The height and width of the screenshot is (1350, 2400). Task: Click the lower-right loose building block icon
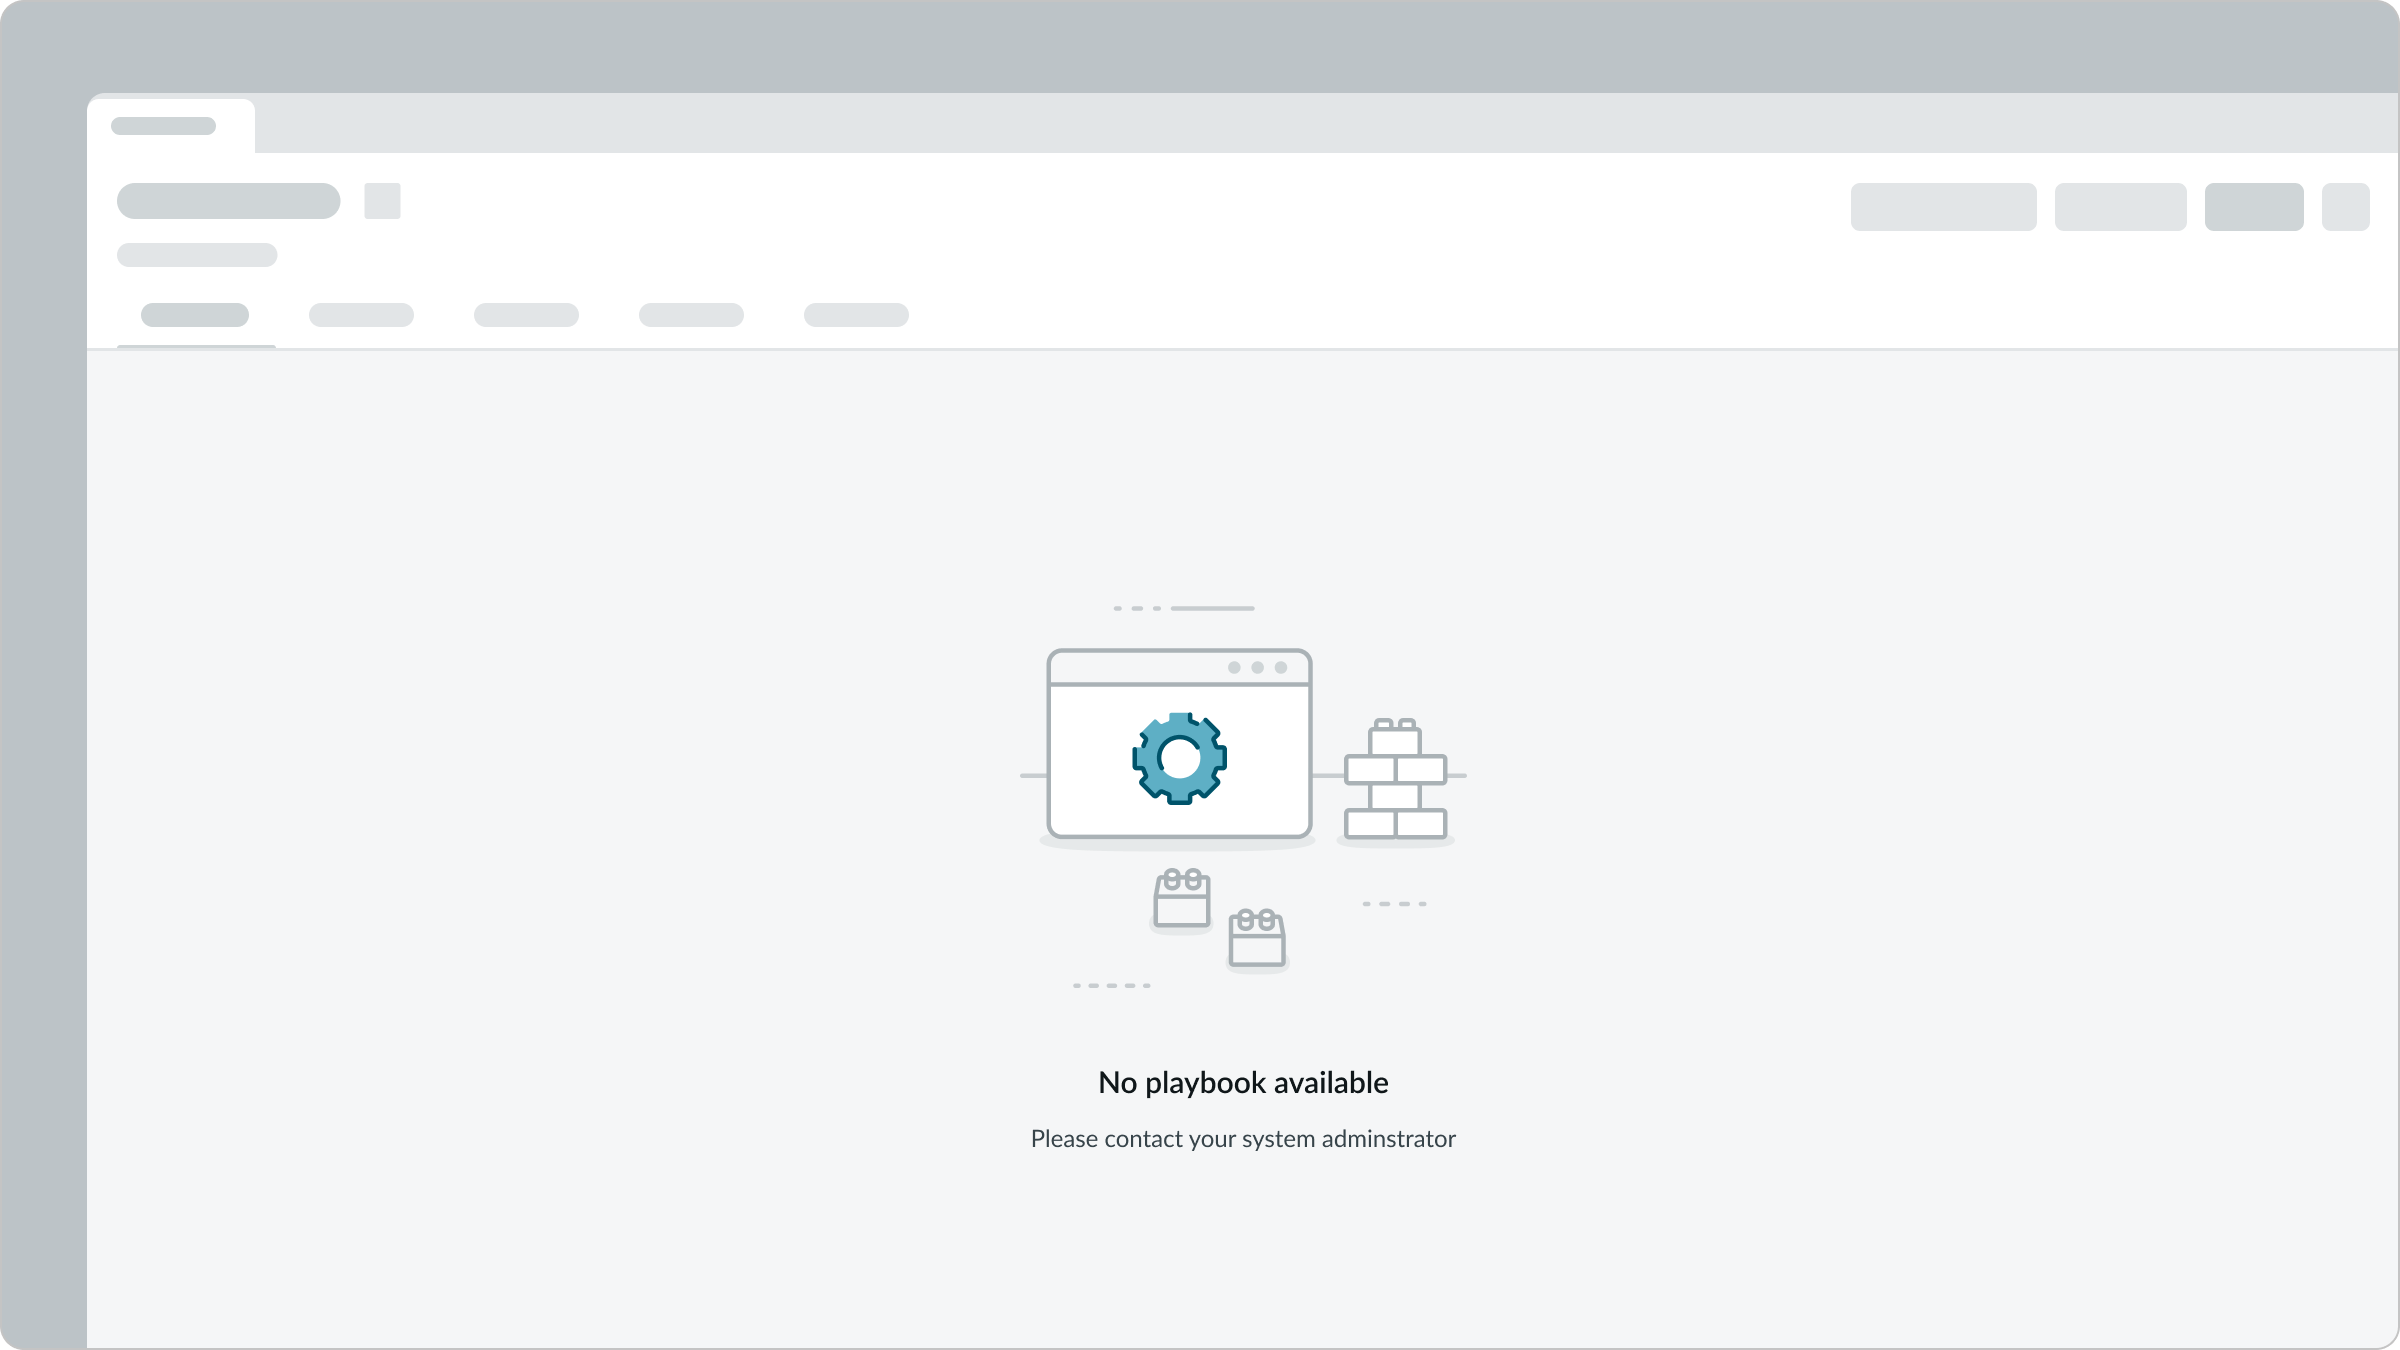pos(1257,939)
